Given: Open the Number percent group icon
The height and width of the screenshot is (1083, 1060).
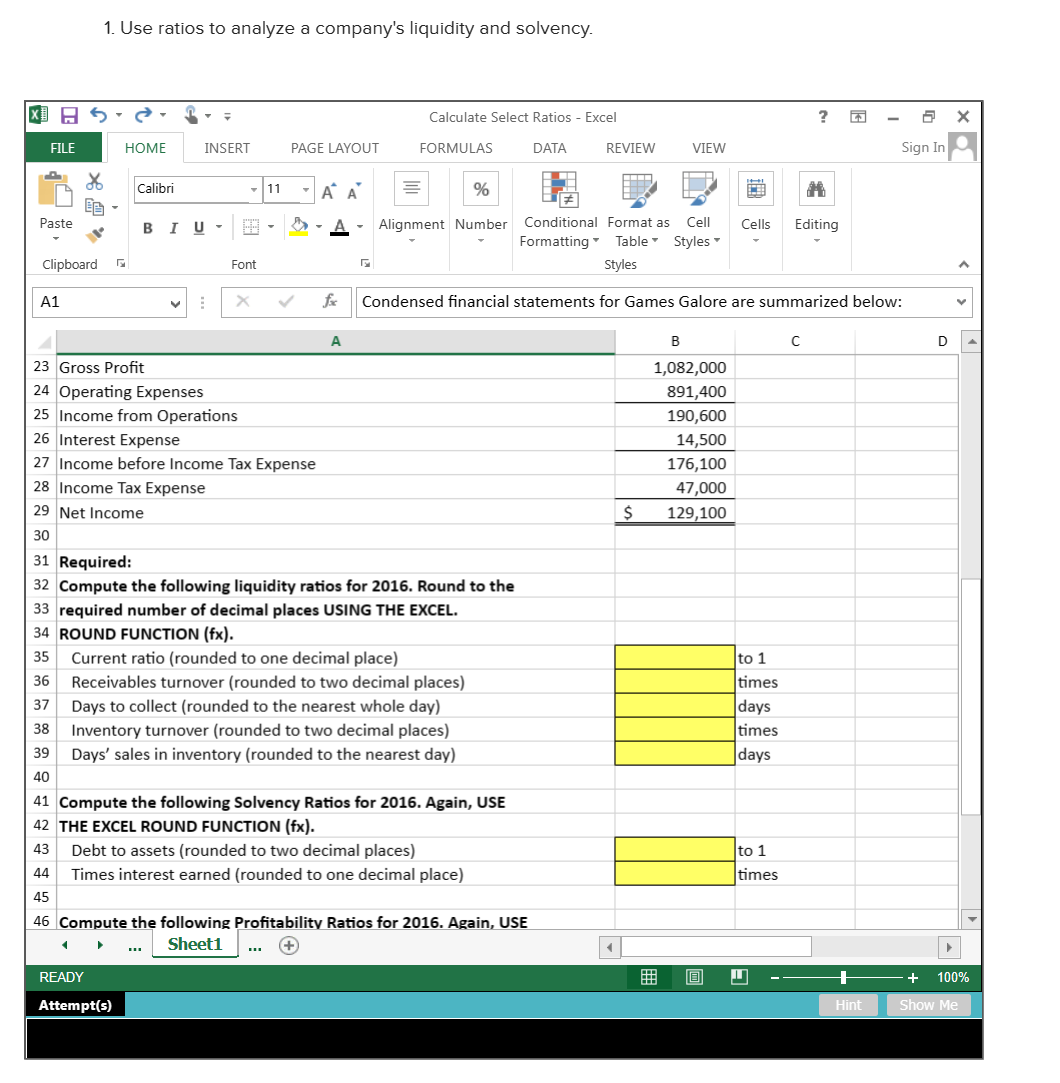Looking at the screenshot, I should pyautogui.click(x=481, y=189).
